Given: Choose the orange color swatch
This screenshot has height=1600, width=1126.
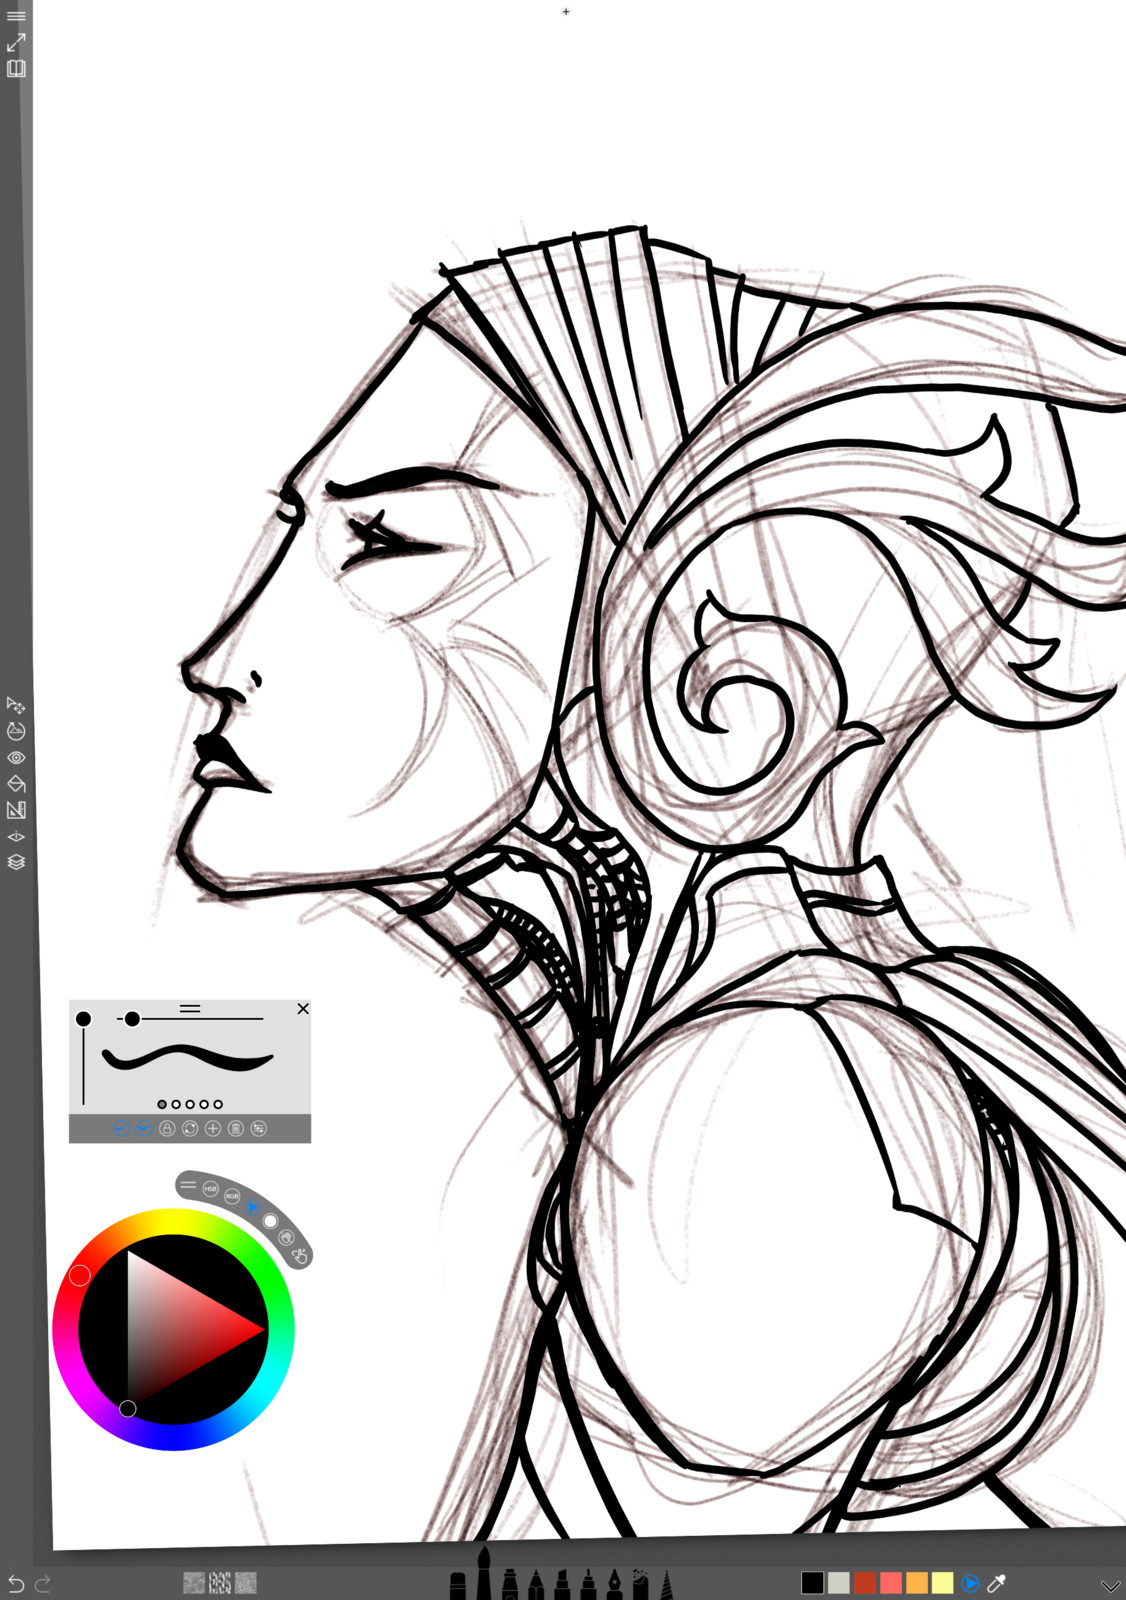Looking at the screenshot, I should [917, 1583].
